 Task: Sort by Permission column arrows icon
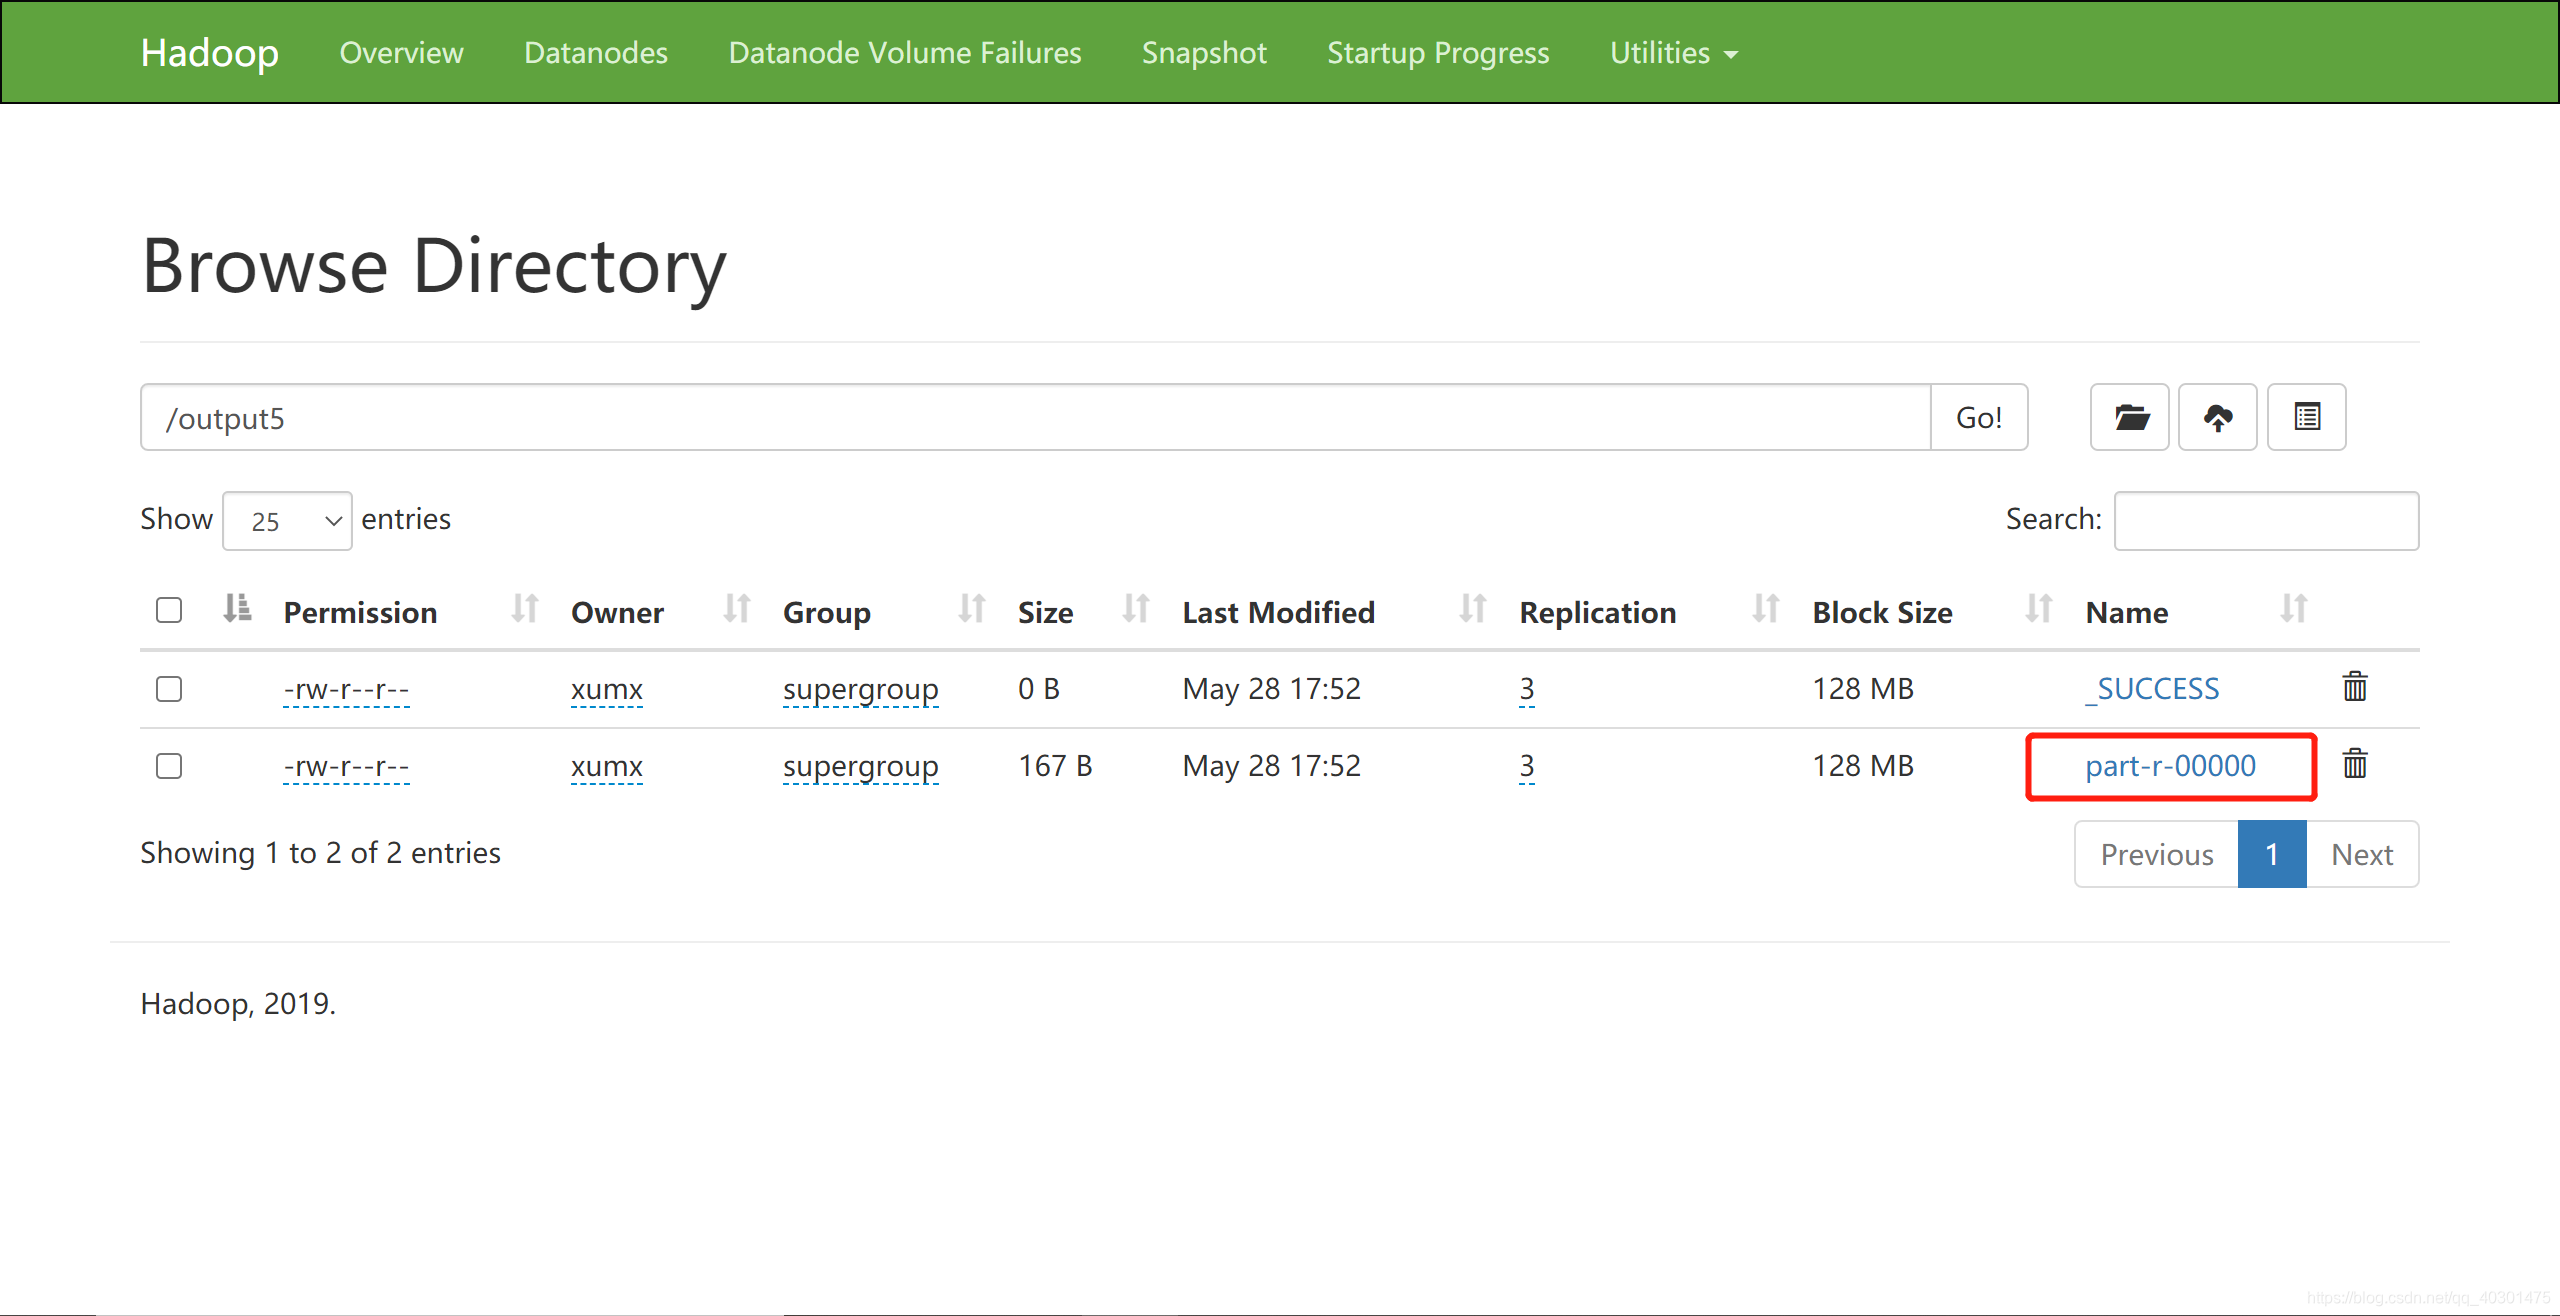tap(524, 609)
